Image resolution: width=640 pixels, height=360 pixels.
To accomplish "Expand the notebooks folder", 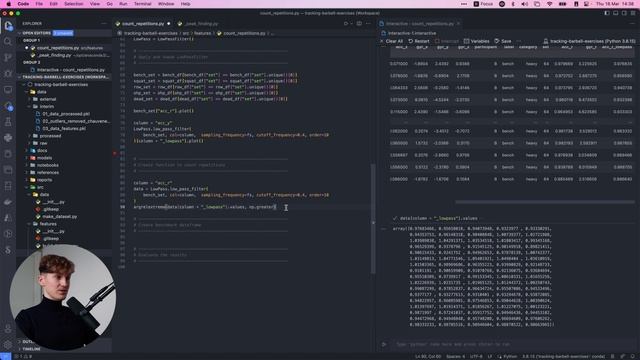I will (47, 165).
